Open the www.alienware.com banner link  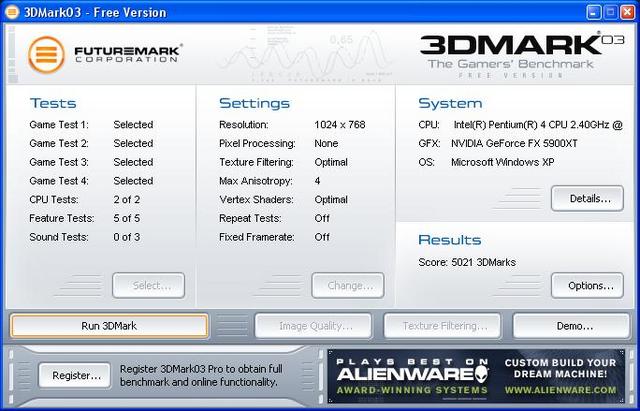click(561, 389)
